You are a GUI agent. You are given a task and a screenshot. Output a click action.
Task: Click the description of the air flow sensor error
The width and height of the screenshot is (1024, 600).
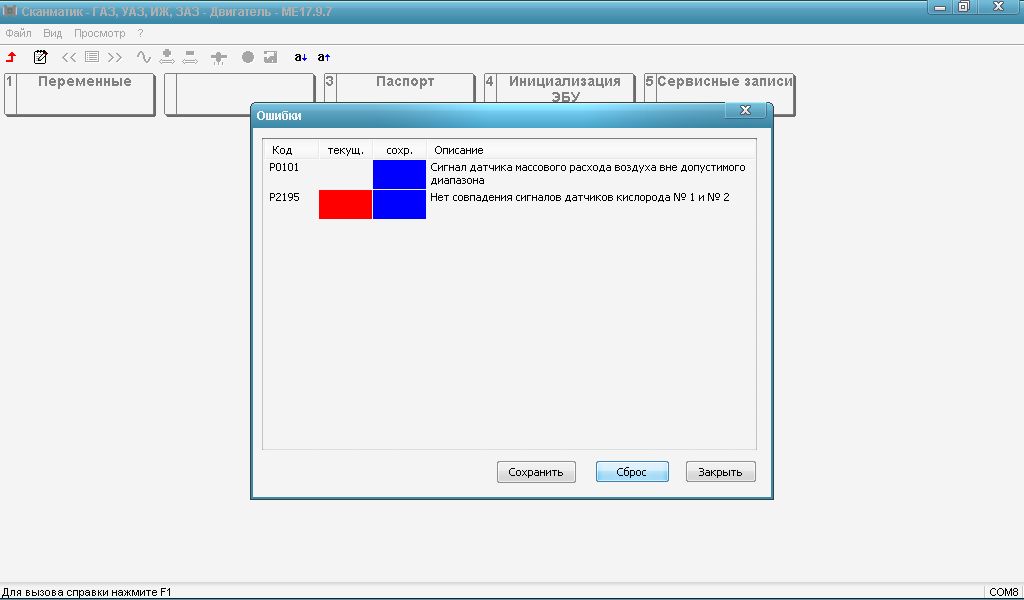588,174
